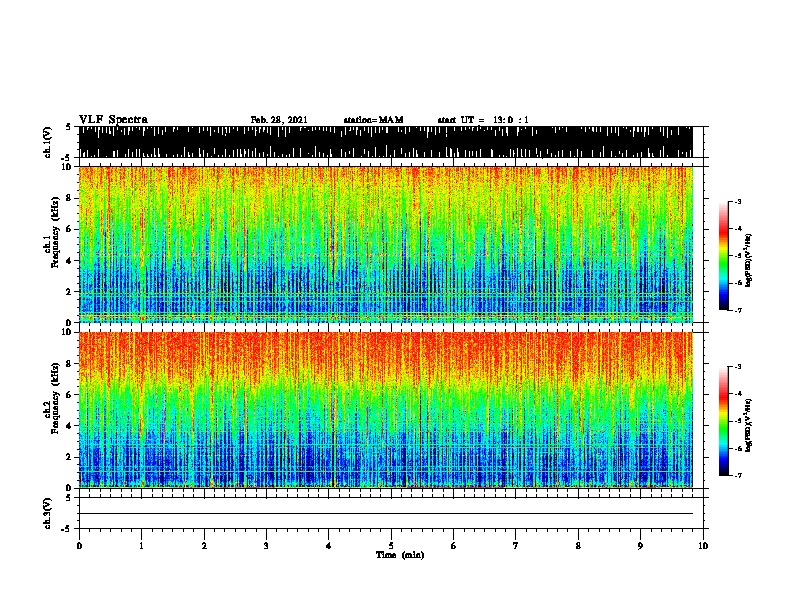Screen dimensions: 792x612
Task: Click the "ch.1(V)" waveform axis label
Action: 48,142
